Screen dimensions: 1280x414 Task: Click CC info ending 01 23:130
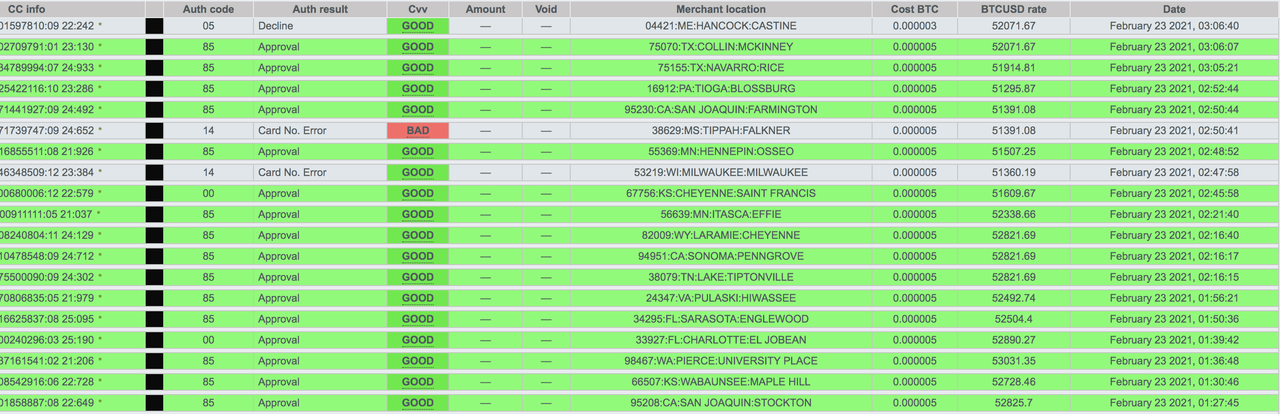[x=47, y=47]
